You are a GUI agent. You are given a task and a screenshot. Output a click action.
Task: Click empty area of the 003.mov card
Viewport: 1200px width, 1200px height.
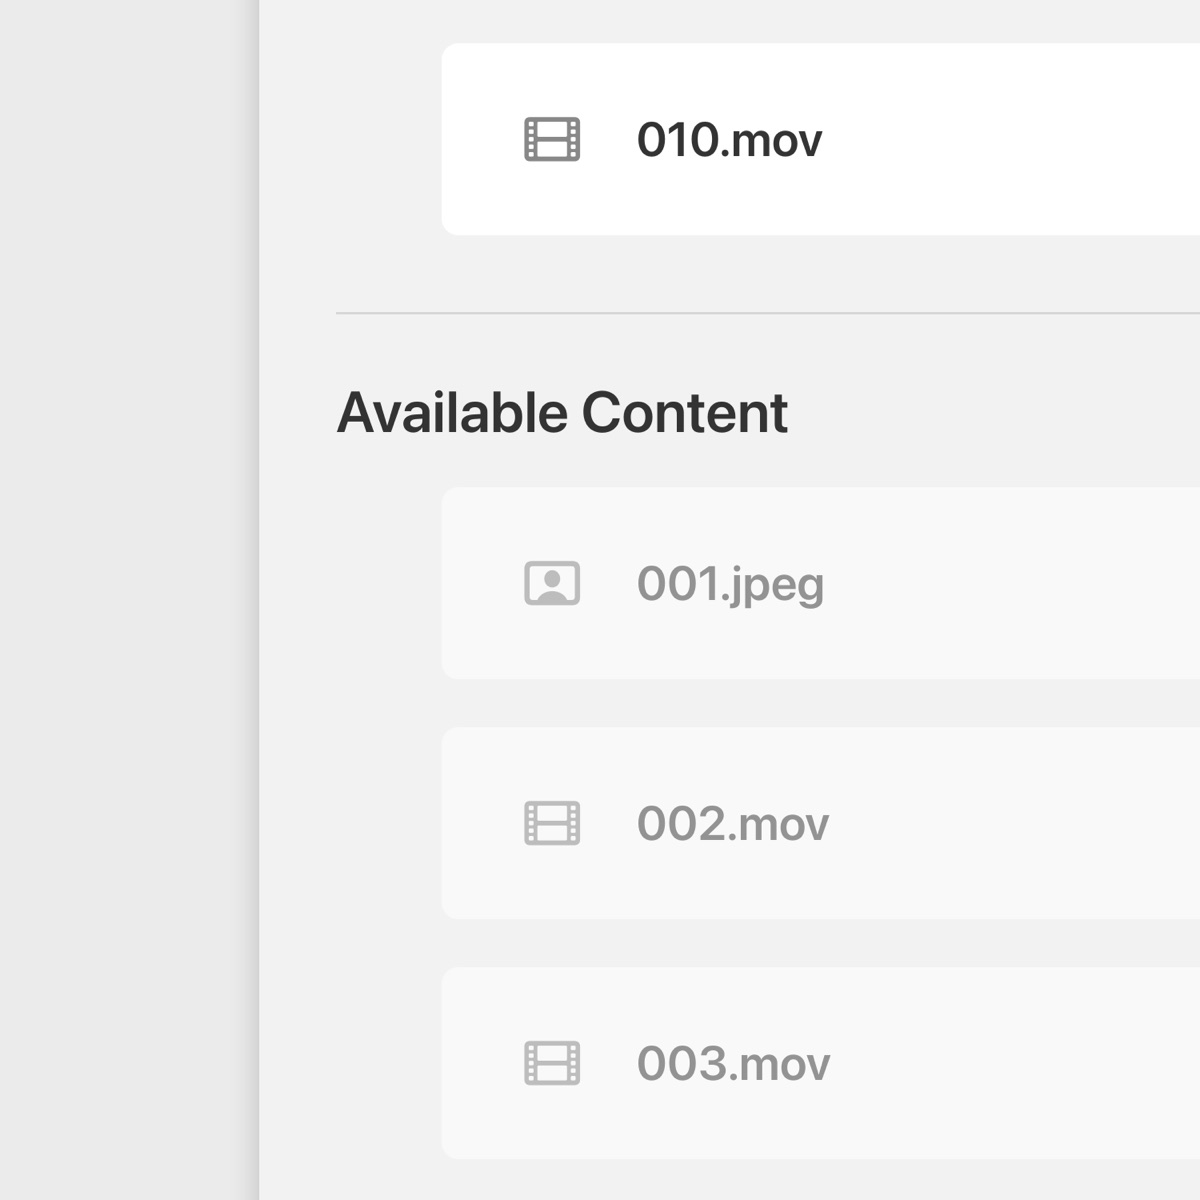pyautogui.click(x=1010, y=1063)
